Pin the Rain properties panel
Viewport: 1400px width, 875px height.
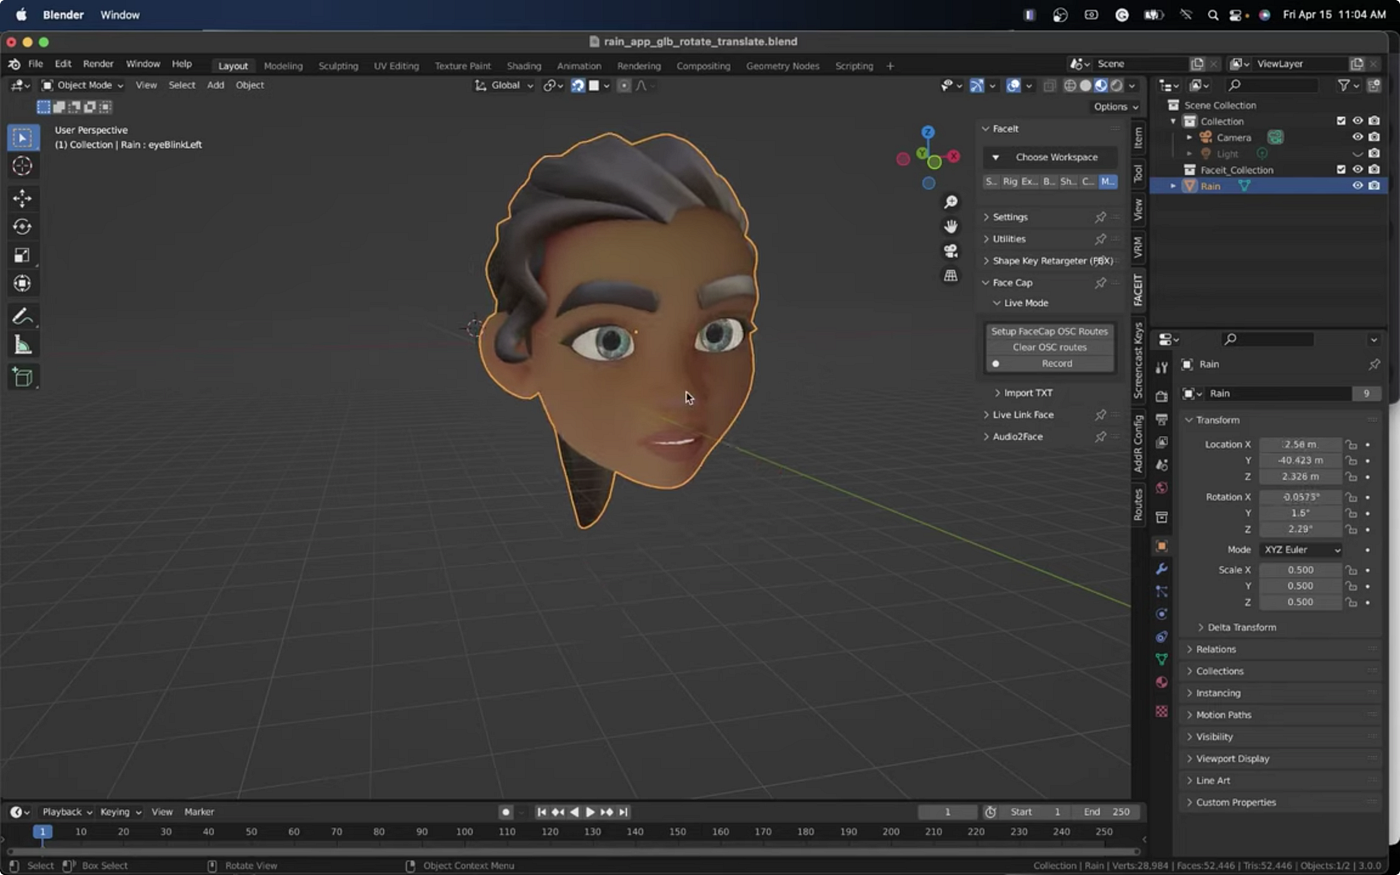pos(1373,365)
